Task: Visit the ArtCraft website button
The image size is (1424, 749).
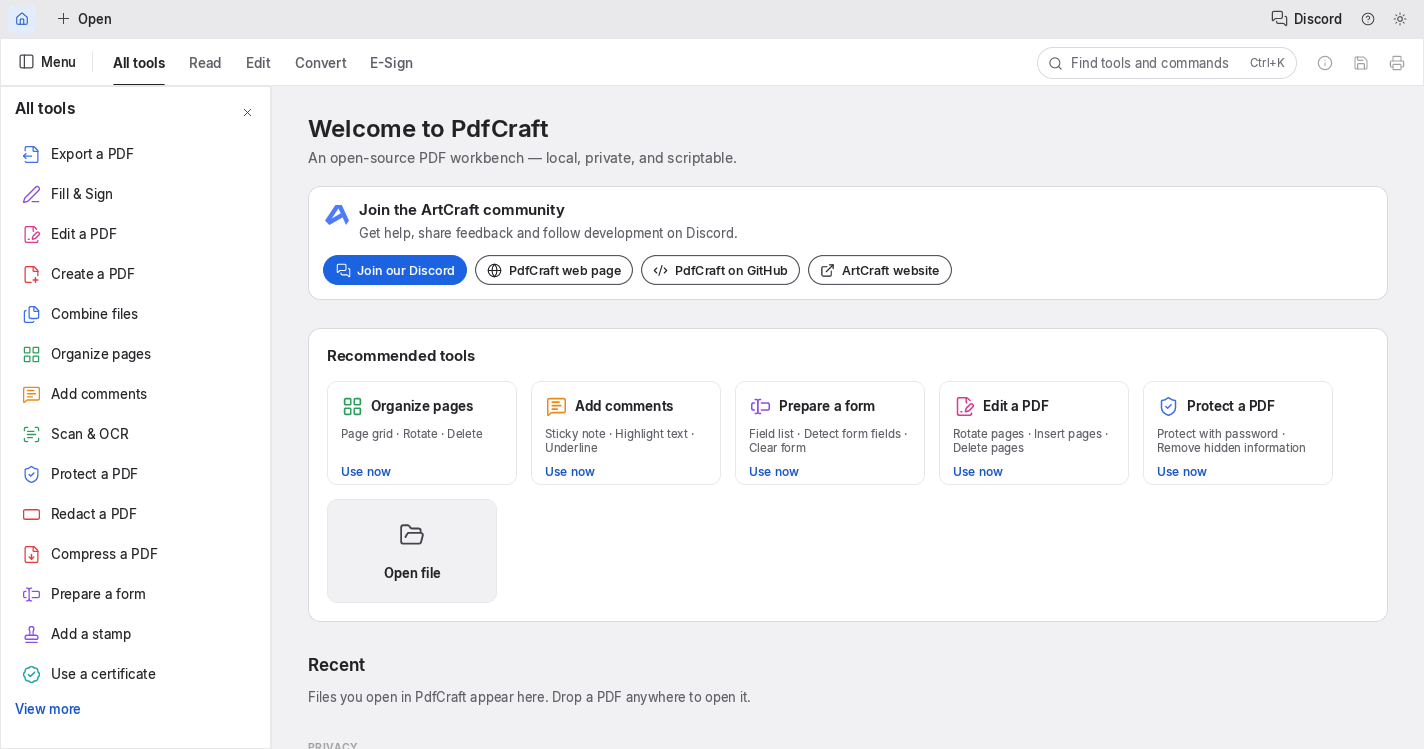Action: click(880, 270)
